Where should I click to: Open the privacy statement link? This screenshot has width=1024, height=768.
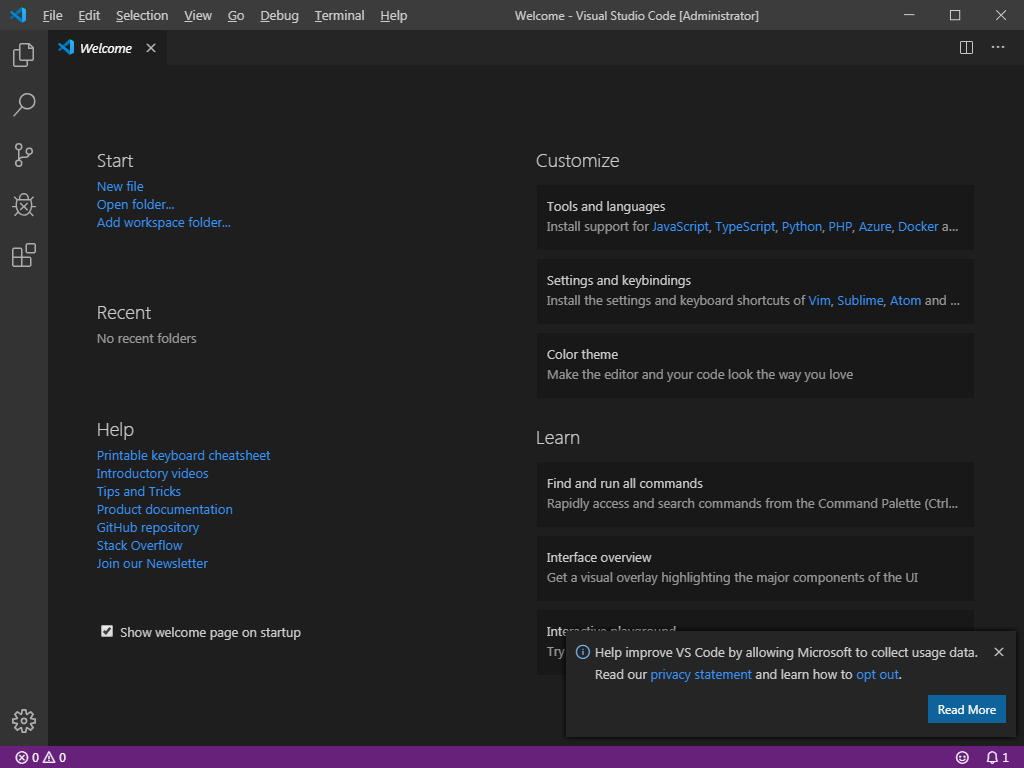[x=701, y=675]
